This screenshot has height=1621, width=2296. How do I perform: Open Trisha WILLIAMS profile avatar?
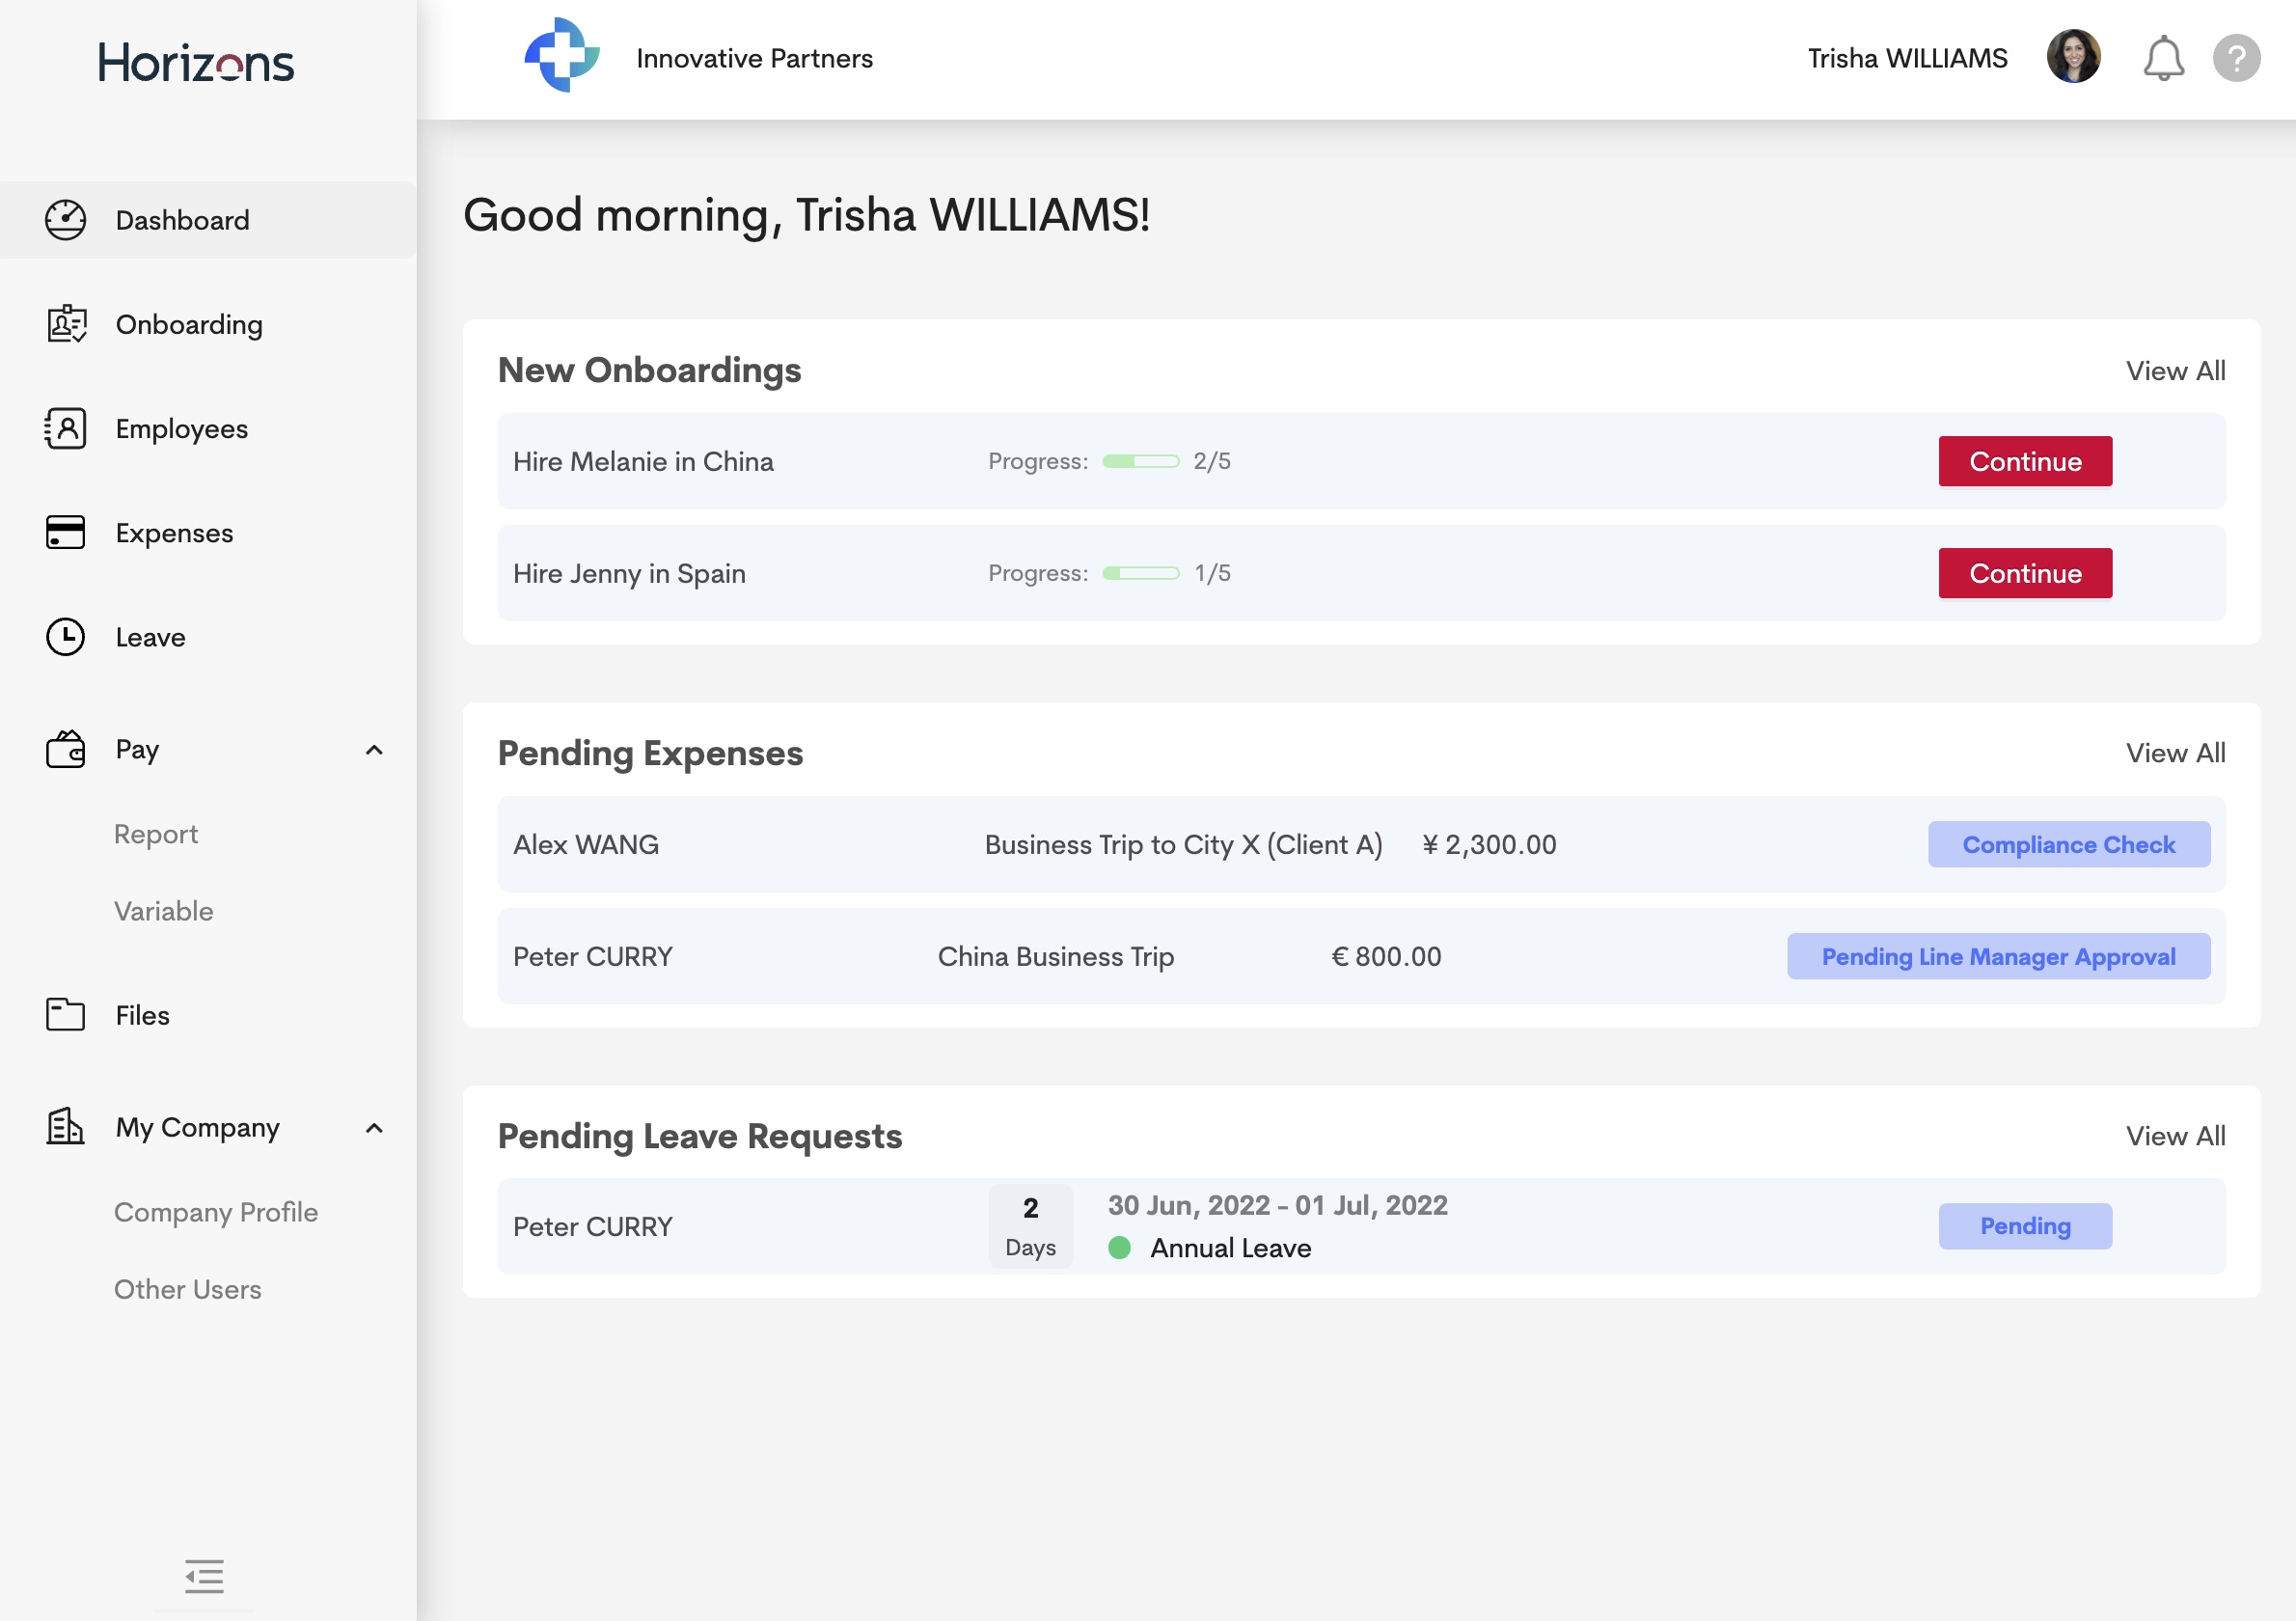(x=2073, y=57)
